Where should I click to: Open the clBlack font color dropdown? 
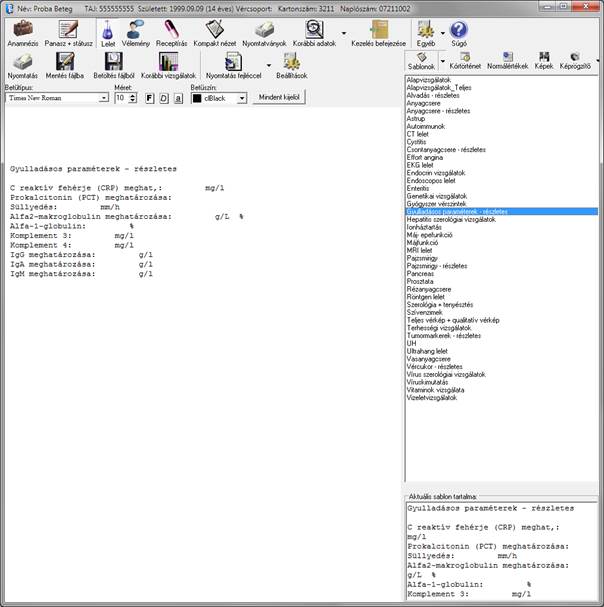coord(242,98)
